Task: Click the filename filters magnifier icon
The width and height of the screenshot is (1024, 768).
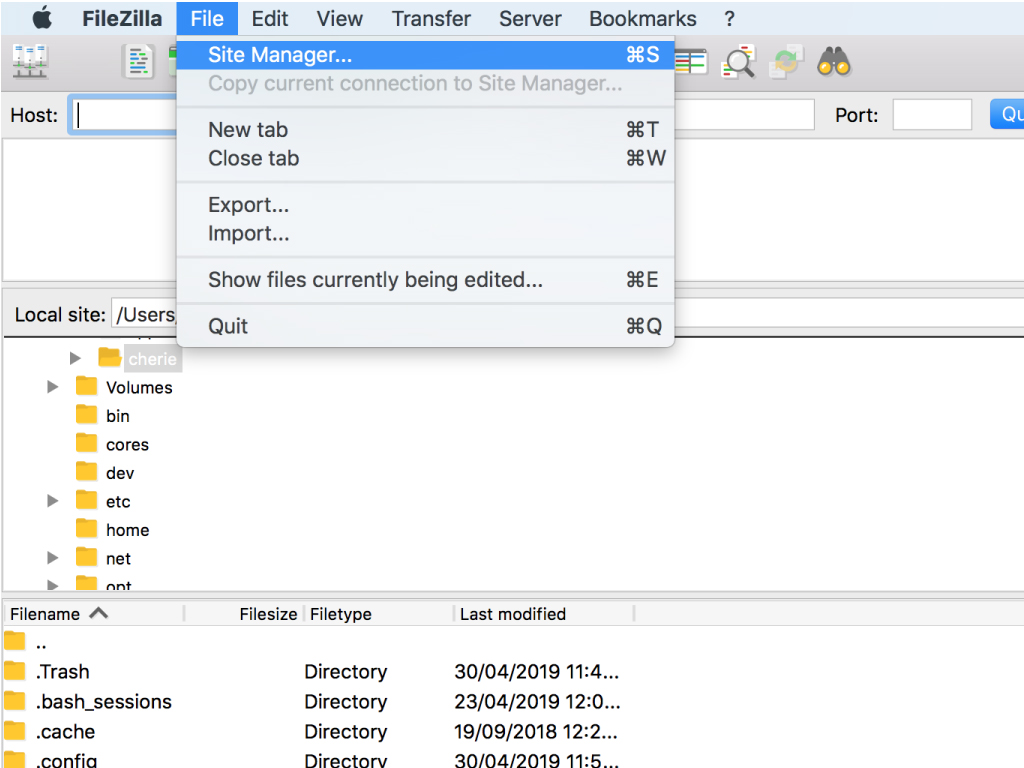Action: [x=739, y=62]
